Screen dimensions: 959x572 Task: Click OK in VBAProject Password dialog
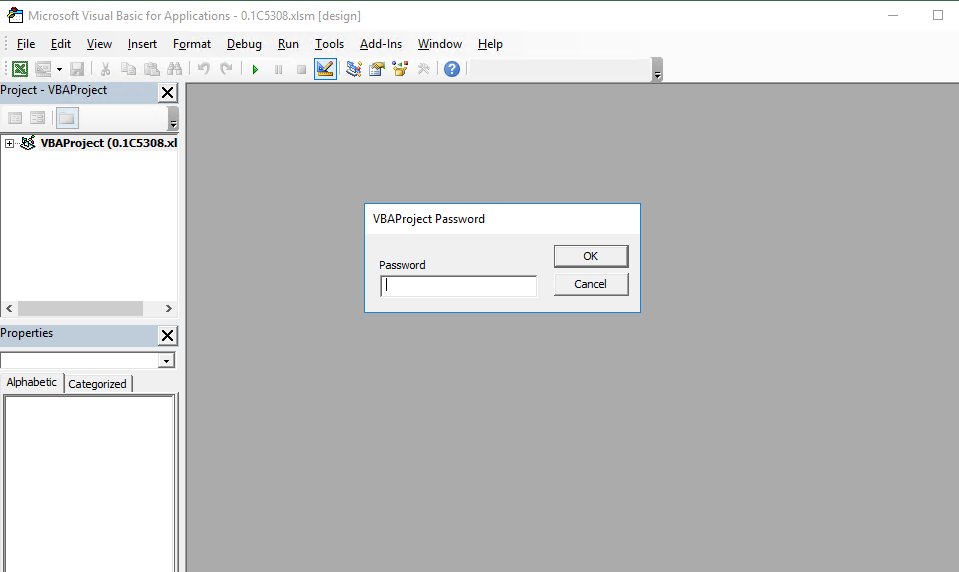click(x=591, y=256)
